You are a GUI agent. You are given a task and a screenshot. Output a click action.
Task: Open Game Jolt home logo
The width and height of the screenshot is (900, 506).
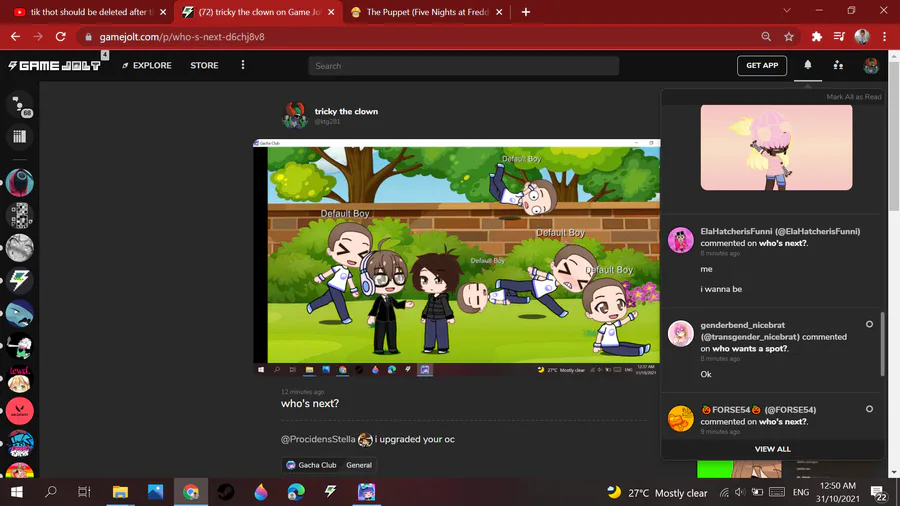tap(55, 65)
